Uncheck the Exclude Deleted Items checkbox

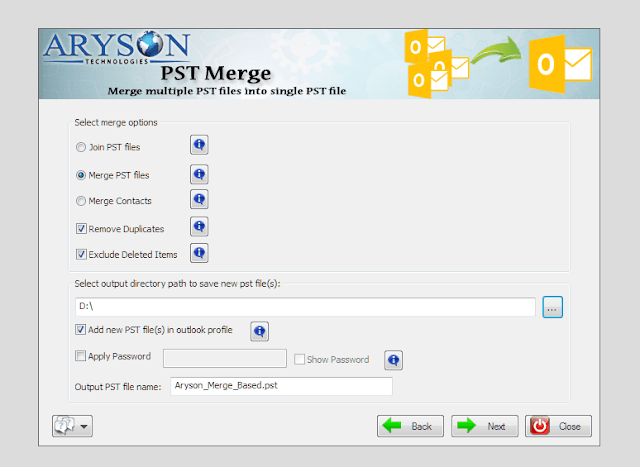click(81, 254)
